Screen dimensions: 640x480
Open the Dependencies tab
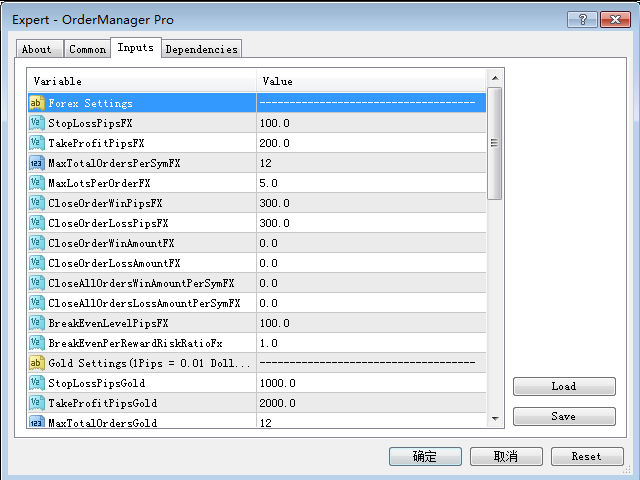(x=201, y=49)
